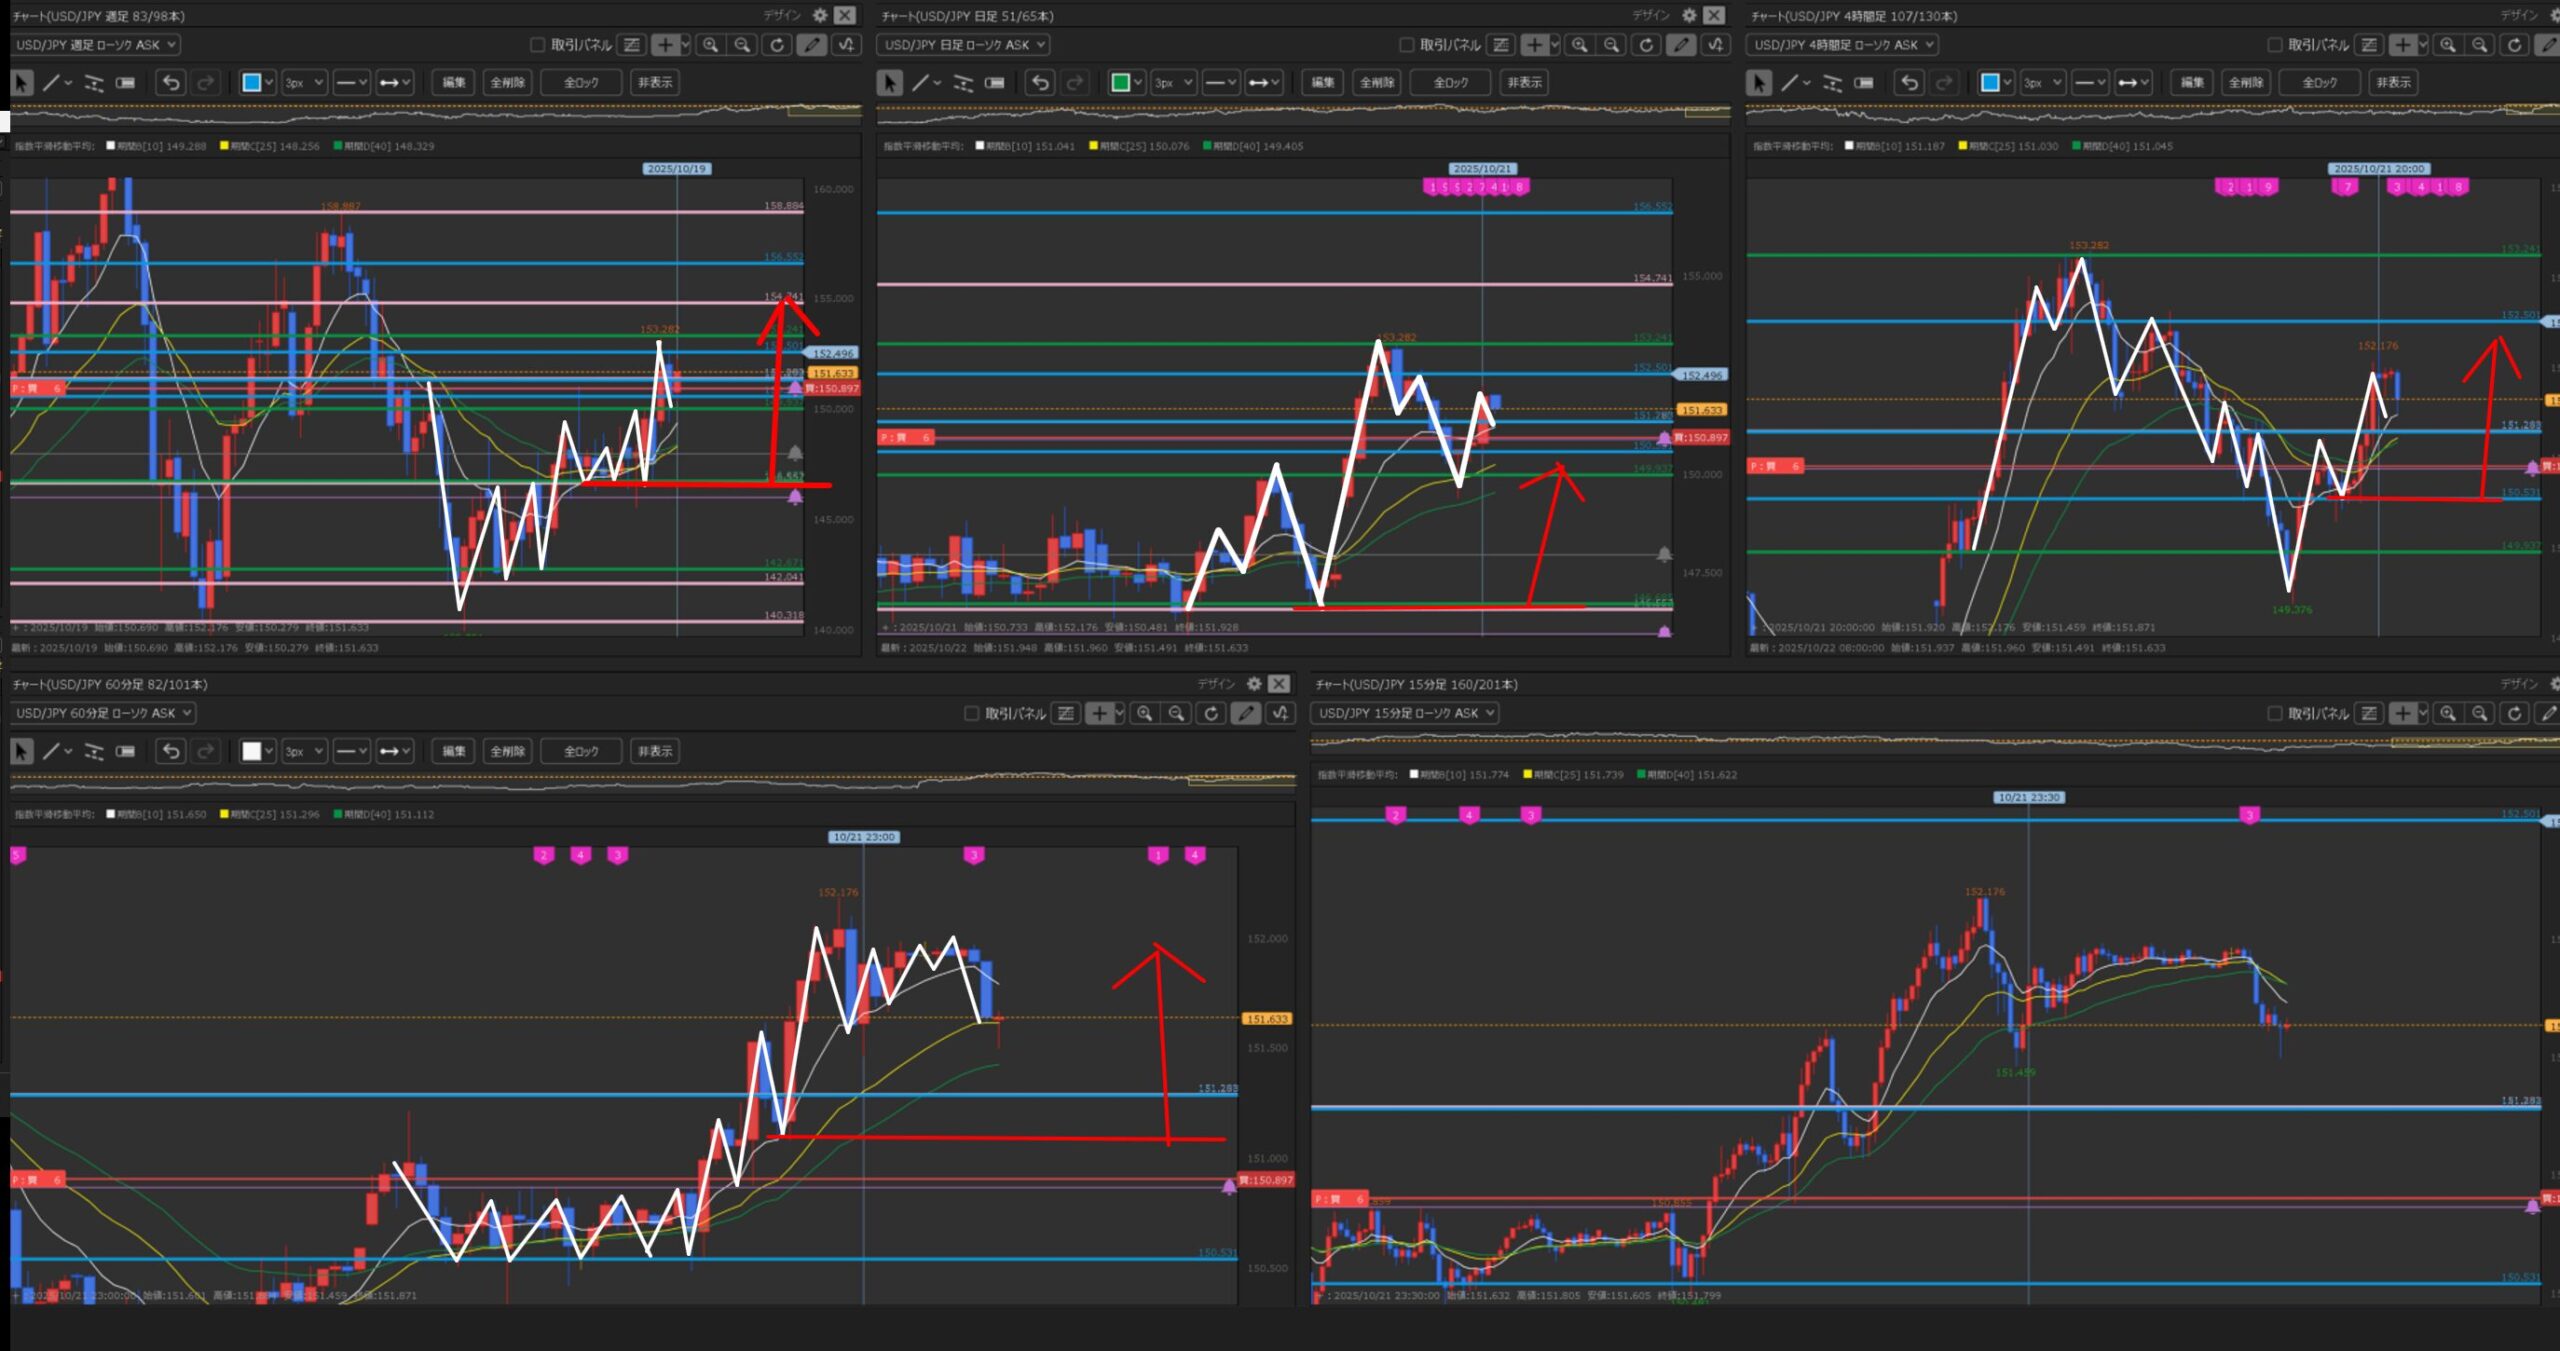Screen dimensions: 2560x1351
Task: Refresh the 4-hour chart with reload icon
Action: [2514, 45]
